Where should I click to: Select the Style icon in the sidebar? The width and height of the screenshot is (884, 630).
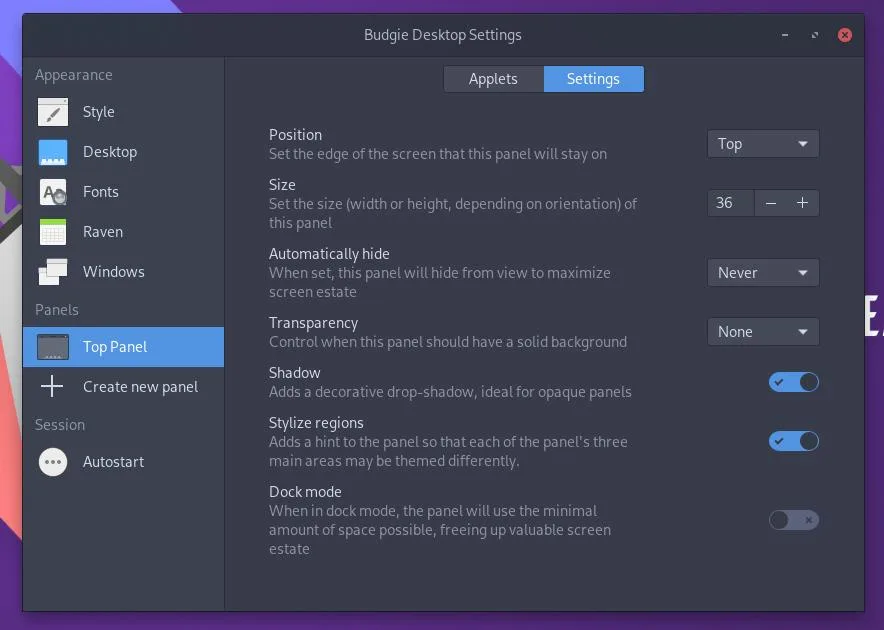click(53, 112)
